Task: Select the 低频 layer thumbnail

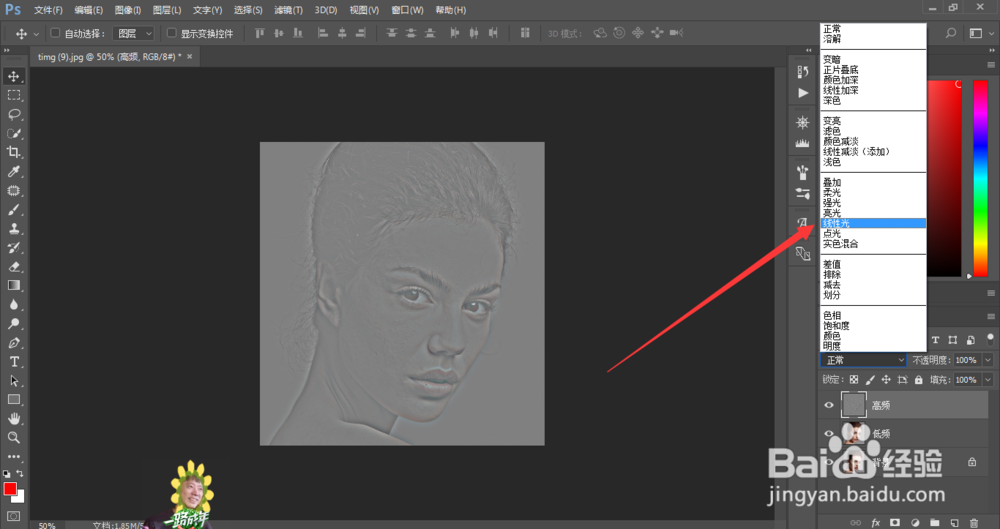Action: (853, 433)
